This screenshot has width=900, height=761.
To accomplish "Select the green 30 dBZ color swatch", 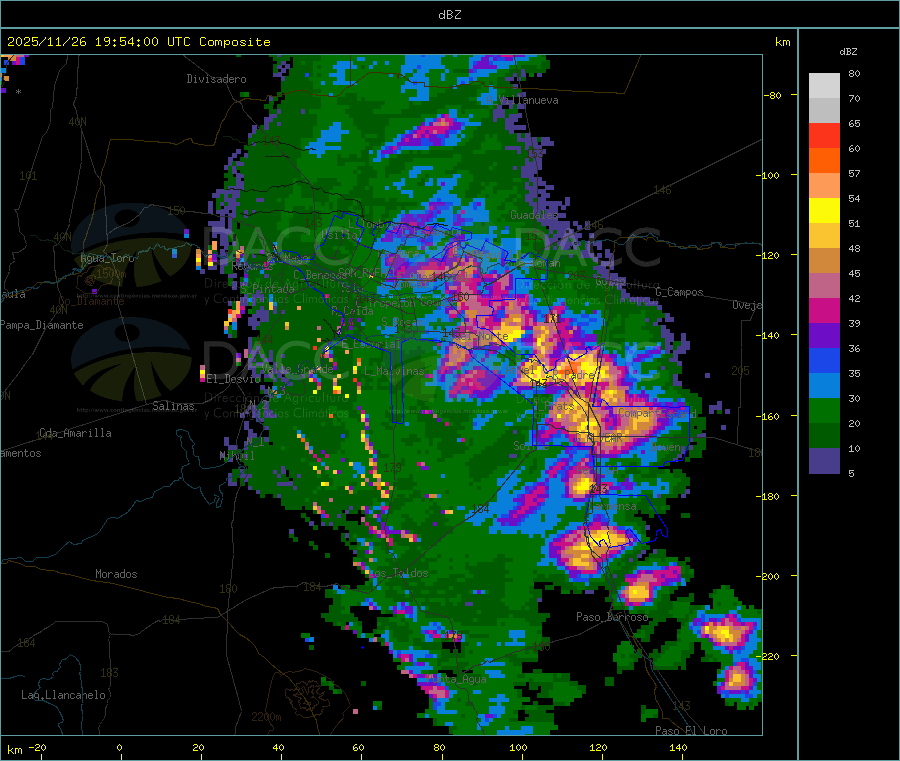I will pyautogui.click(x=824, y=410).
